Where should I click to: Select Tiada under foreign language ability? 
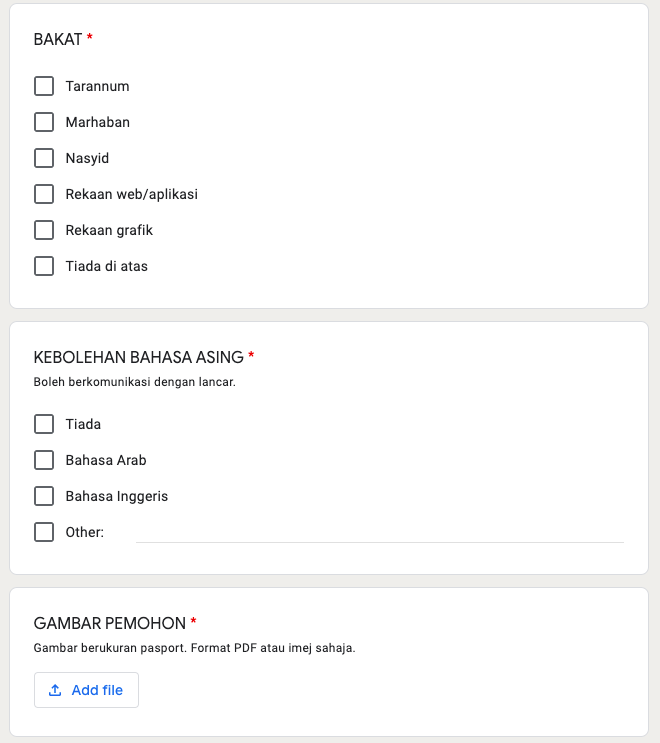coord(44,424)
